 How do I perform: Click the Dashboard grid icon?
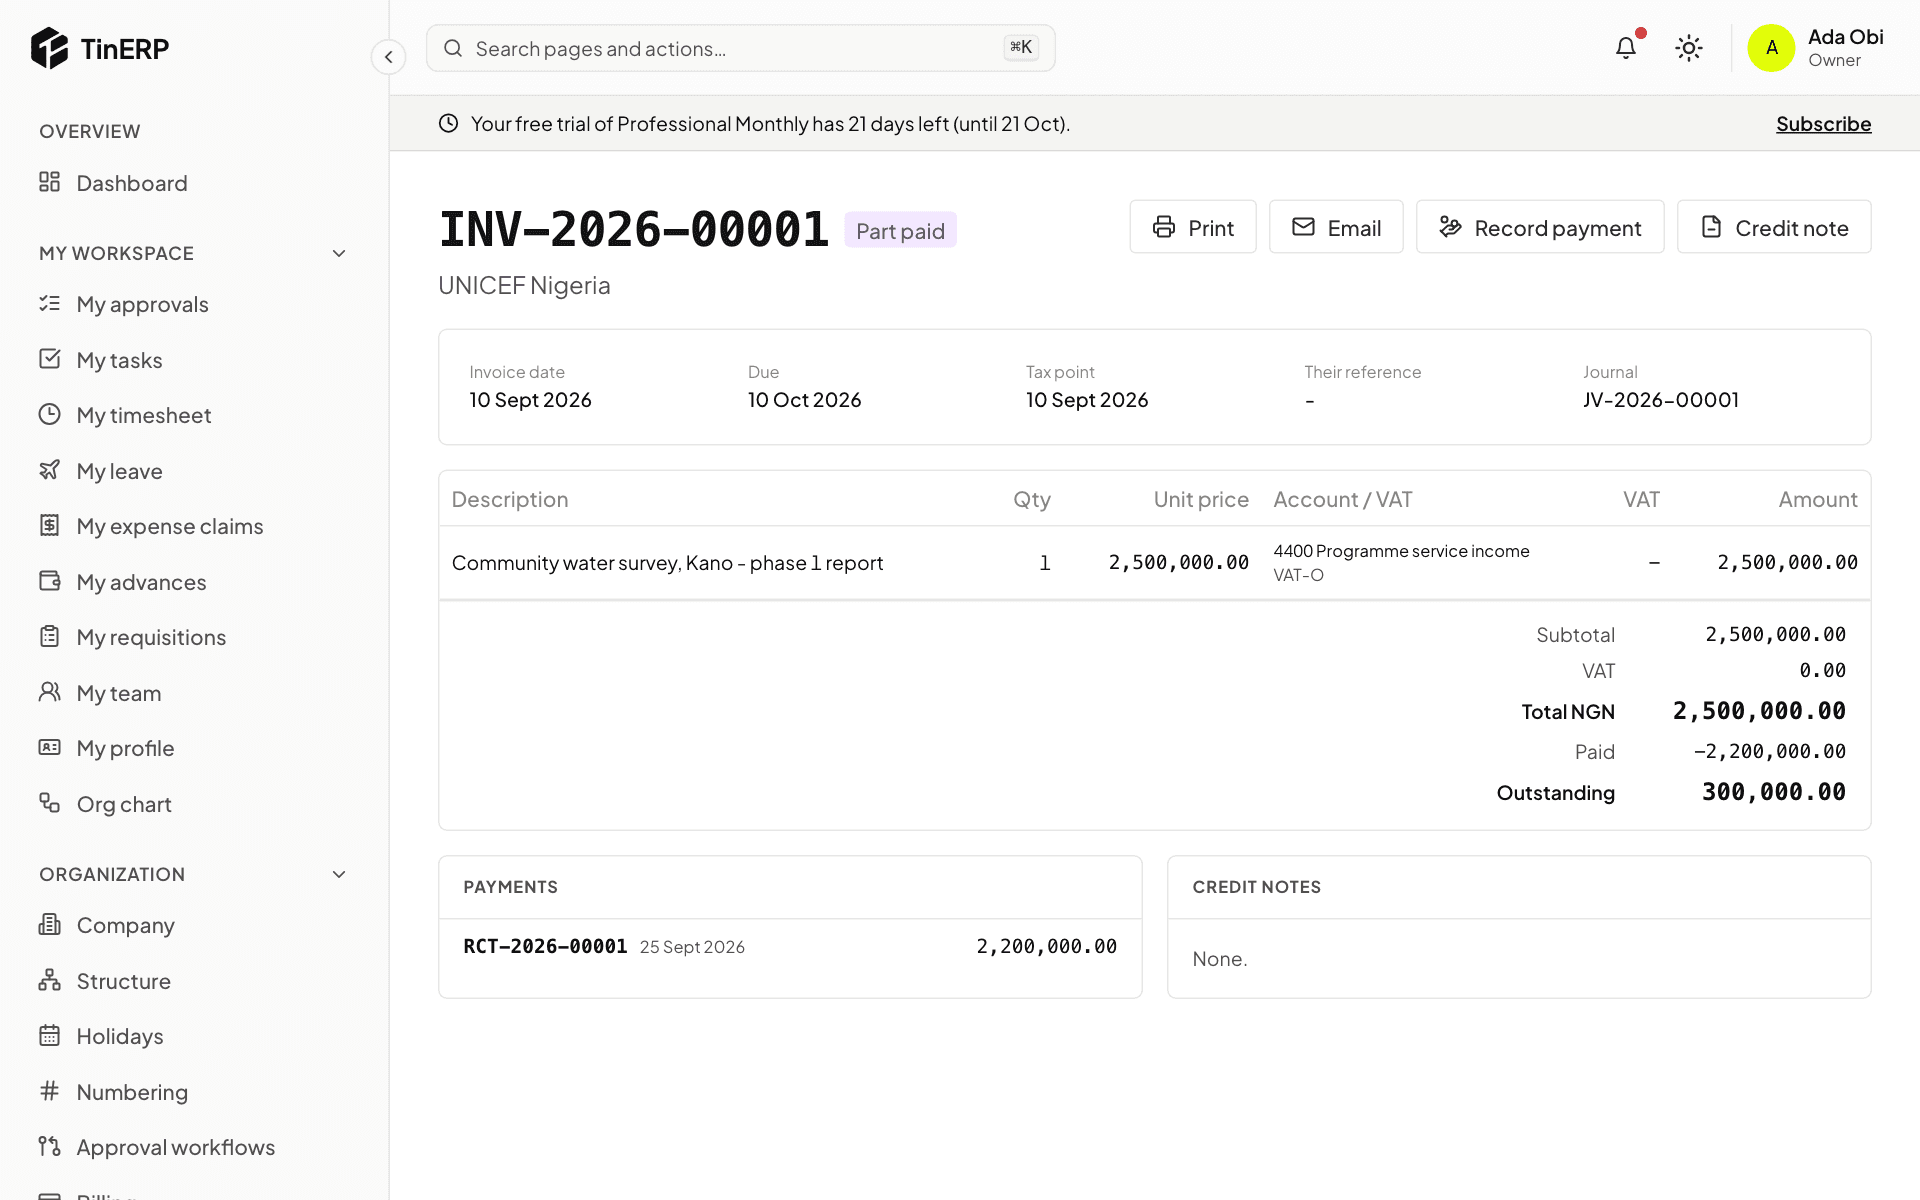tap(49, 182)
